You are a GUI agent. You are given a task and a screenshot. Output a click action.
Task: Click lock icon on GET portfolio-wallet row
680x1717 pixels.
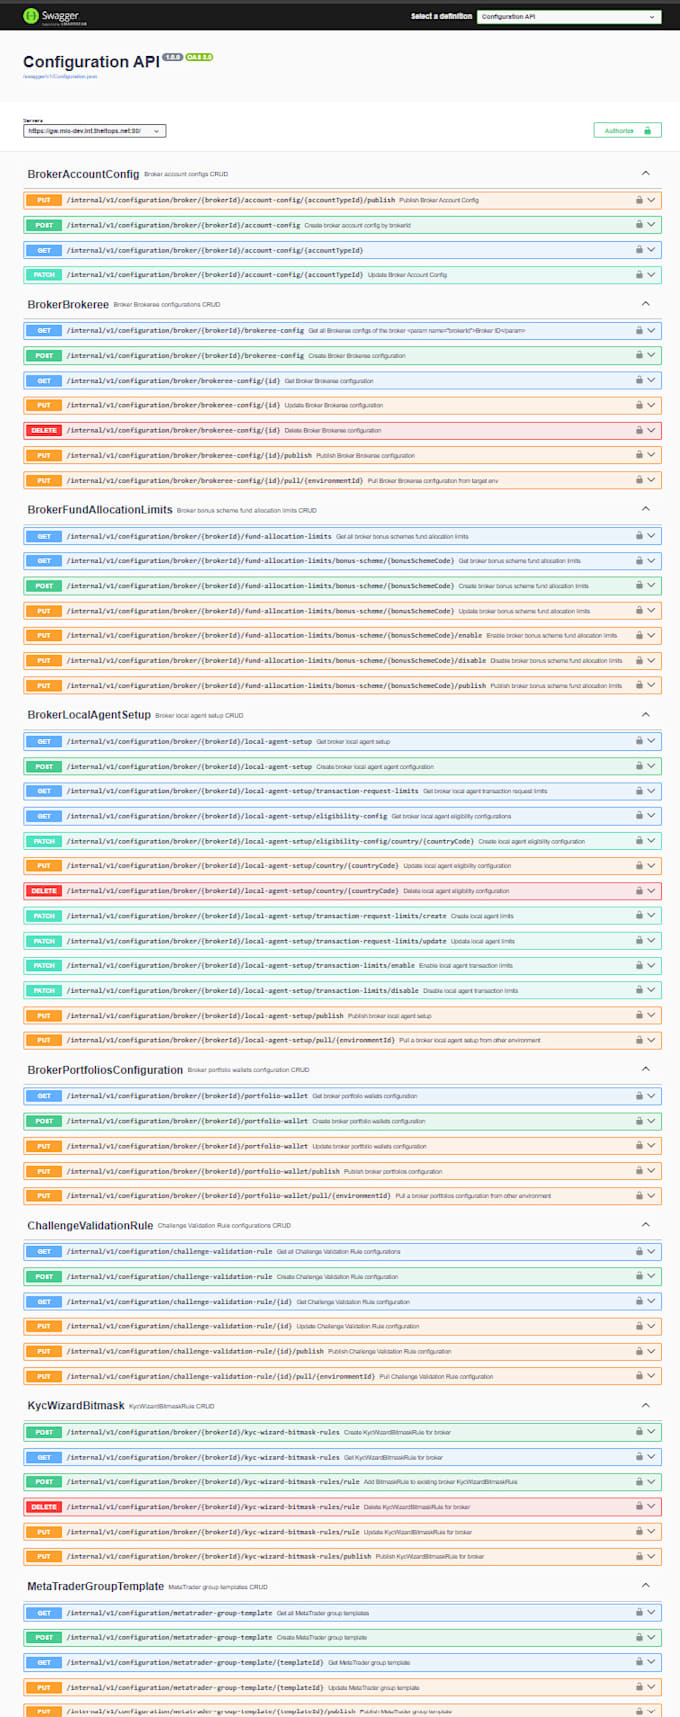click(639, 1096)
